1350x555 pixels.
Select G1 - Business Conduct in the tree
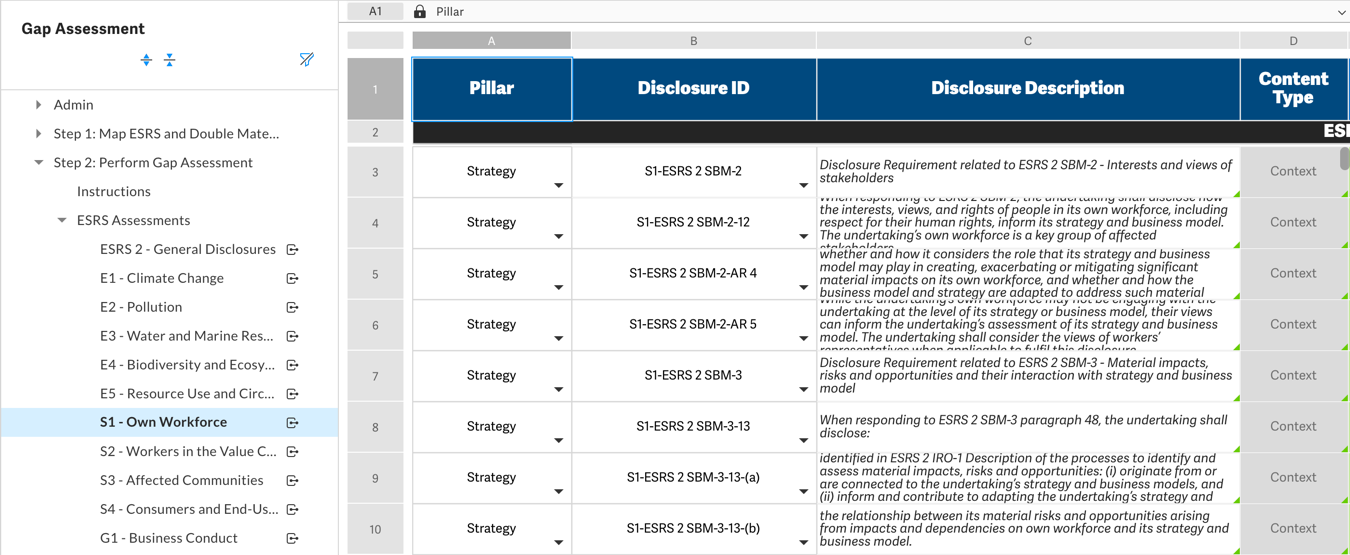pyautogui.click(x=169, y=538)
